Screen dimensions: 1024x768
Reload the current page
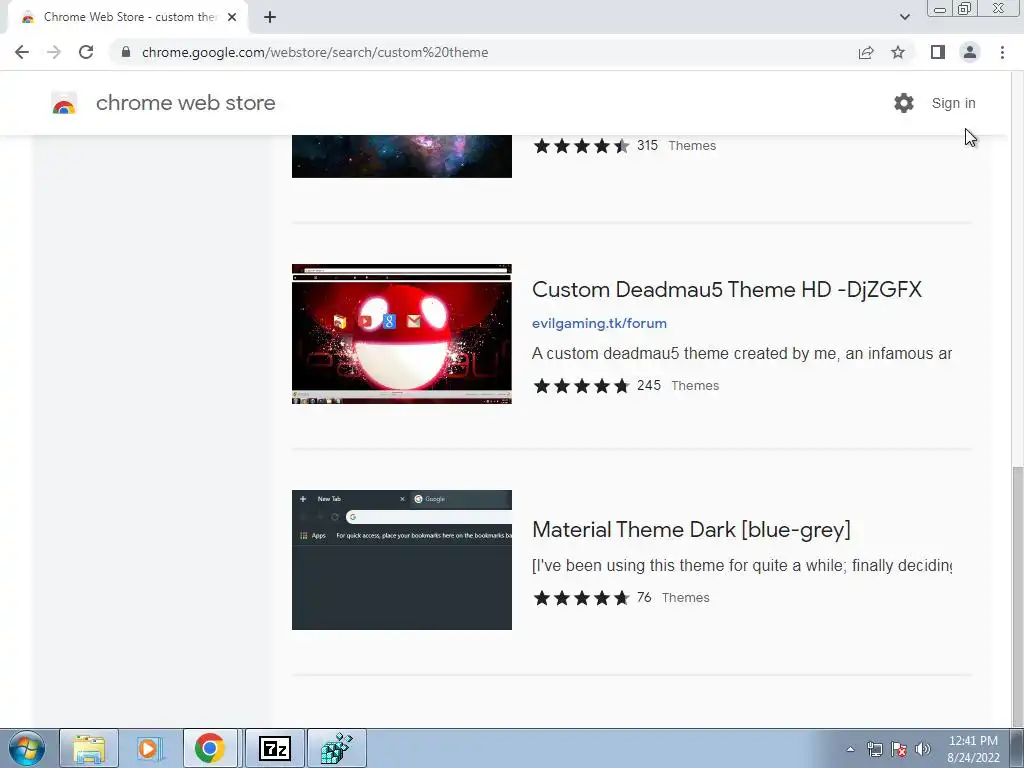86,52
